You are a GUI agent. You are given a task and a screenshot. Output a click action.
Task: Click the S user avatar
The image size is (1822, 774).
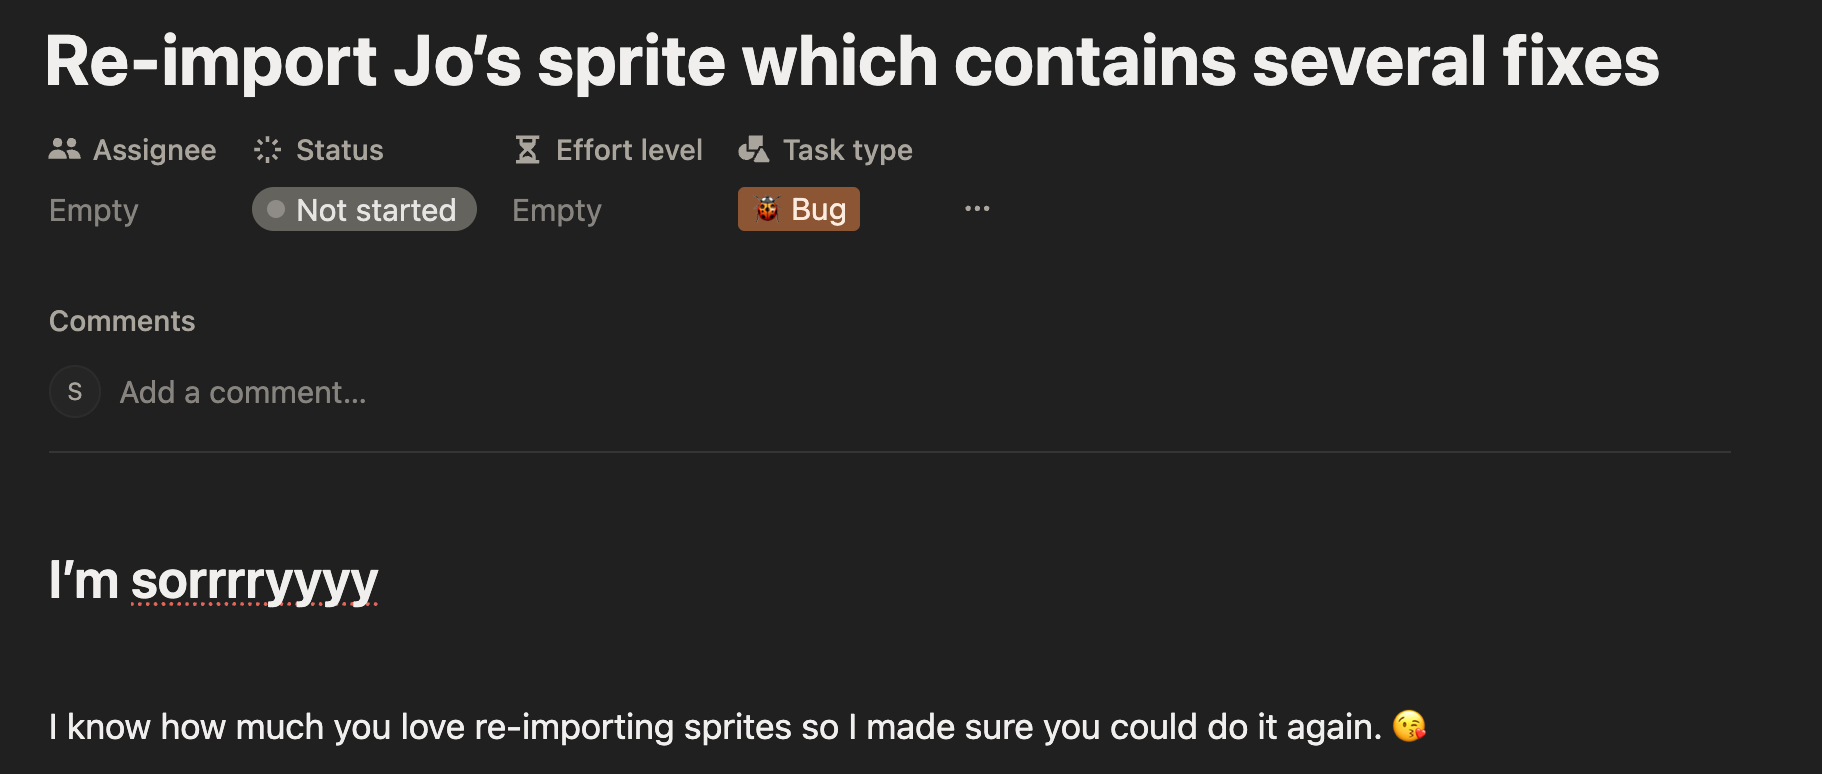pos(75,392)
